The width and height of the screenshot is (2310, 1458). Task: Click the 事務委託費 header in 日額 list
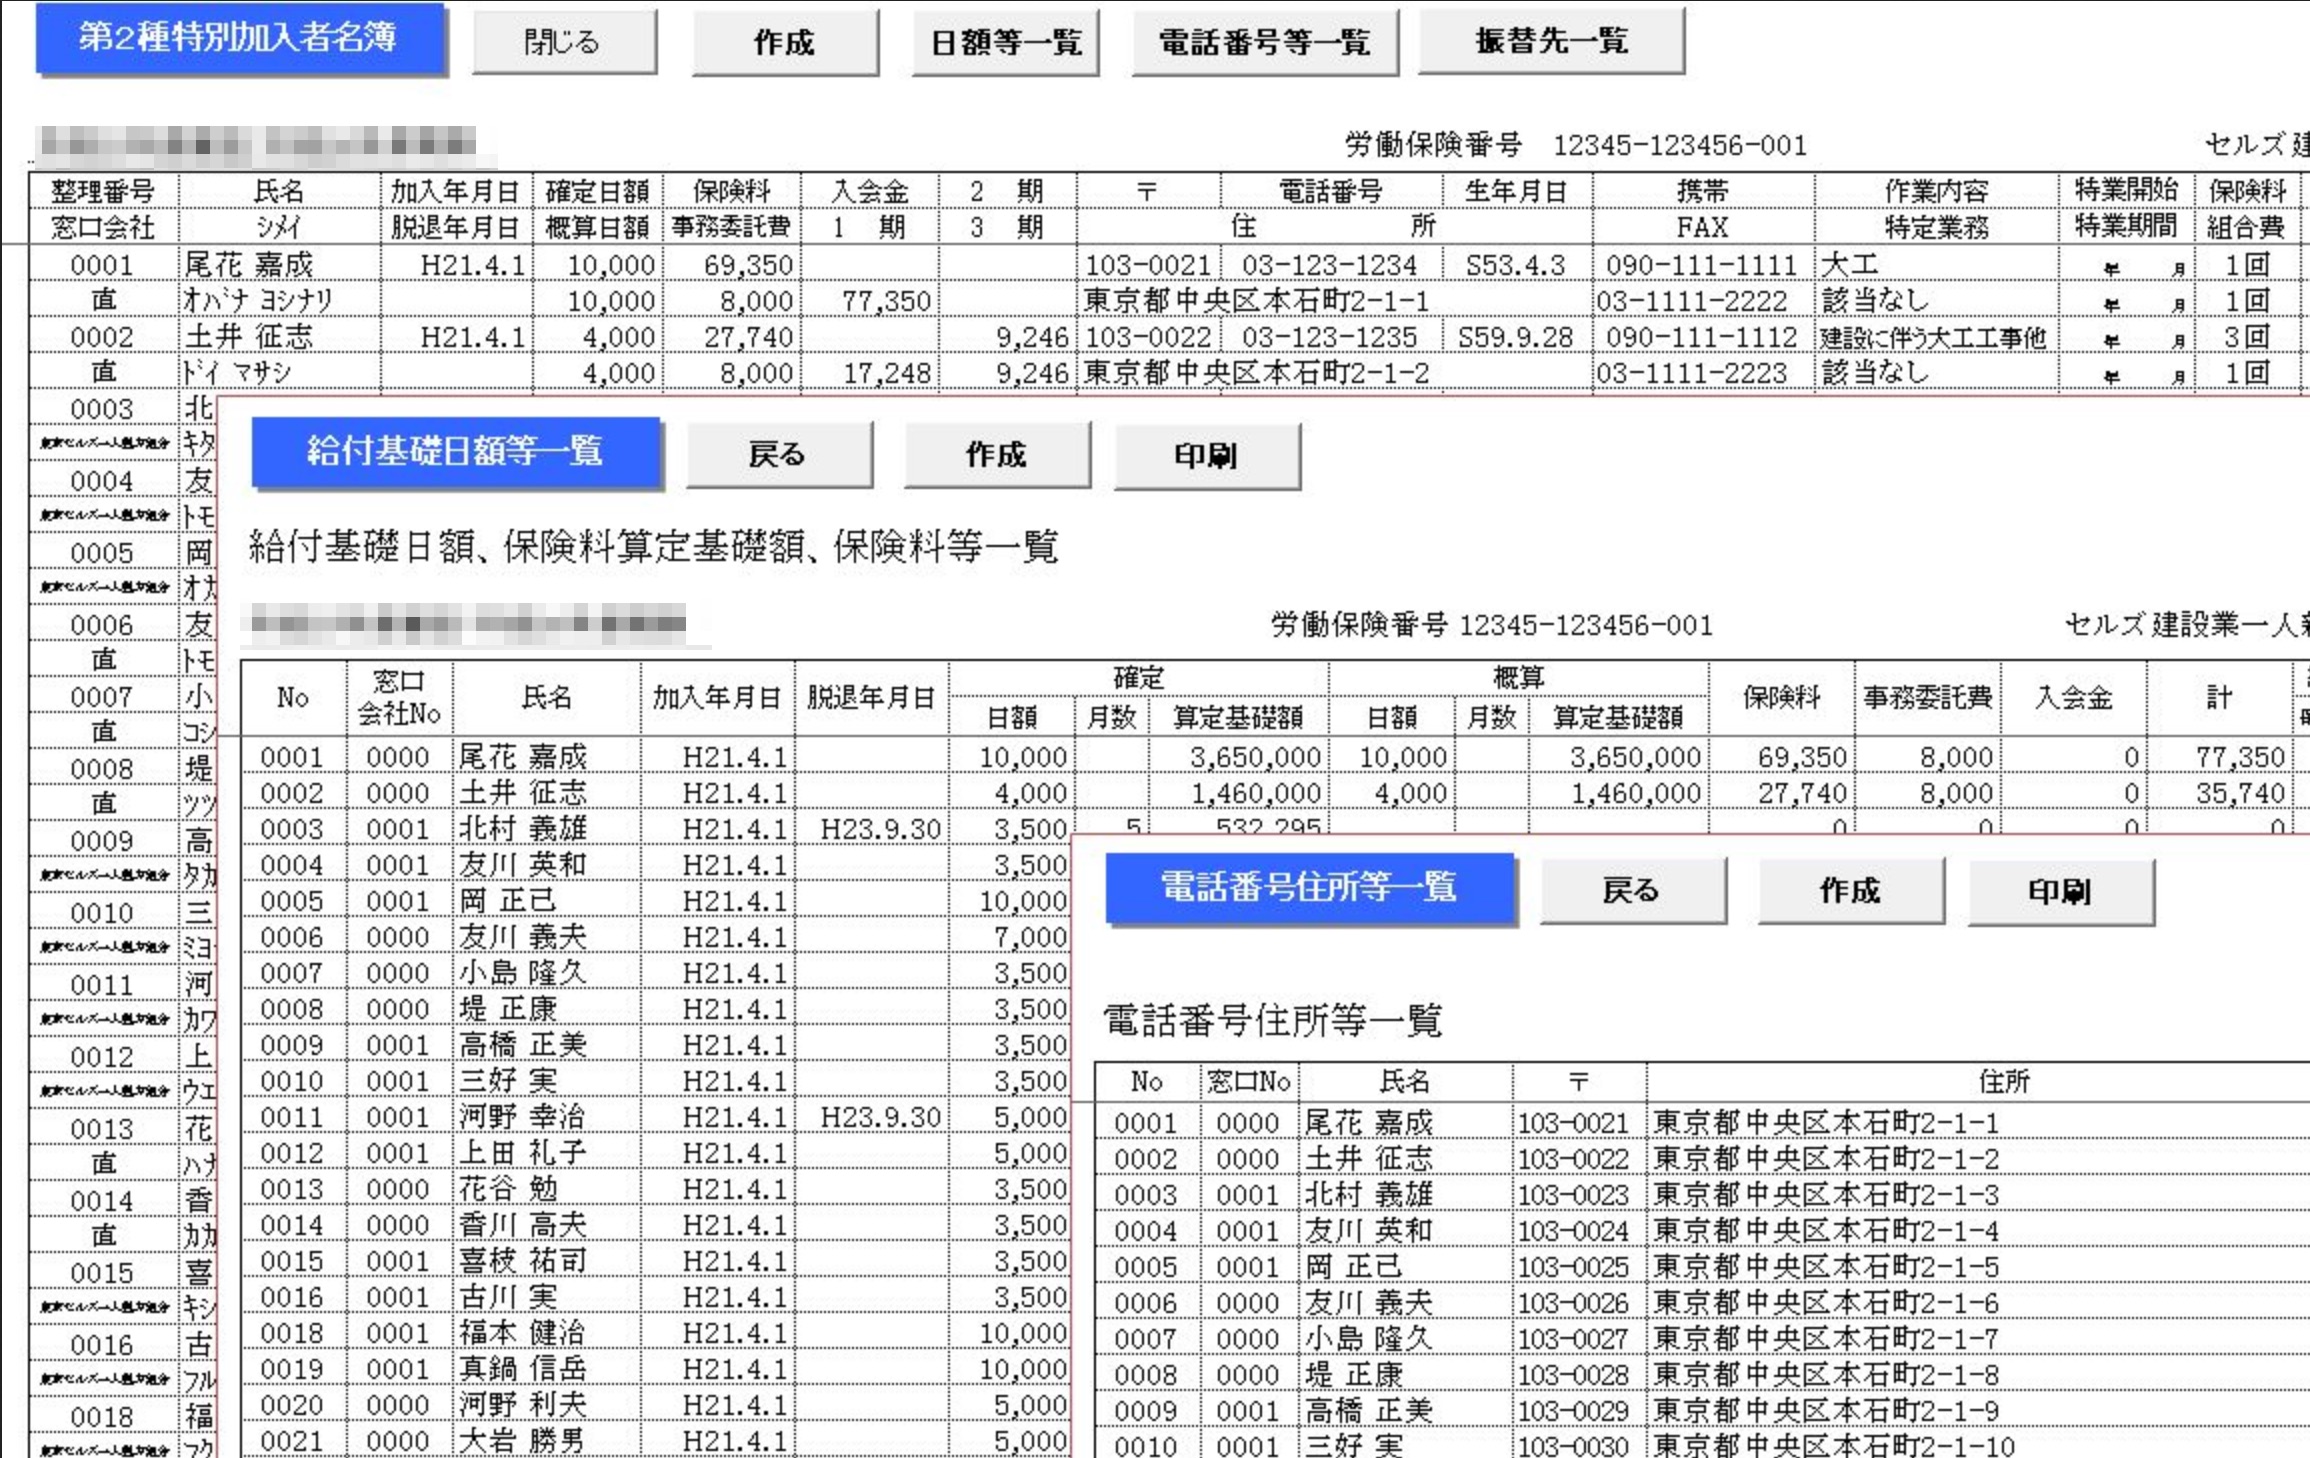click(x=1928, y=698)
